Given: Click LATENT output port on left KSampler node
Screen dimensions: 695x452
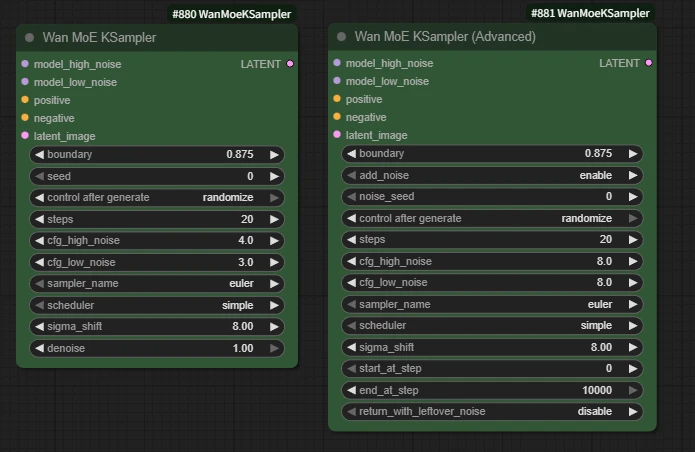Looking at the screenshot, I should [290, 64].
